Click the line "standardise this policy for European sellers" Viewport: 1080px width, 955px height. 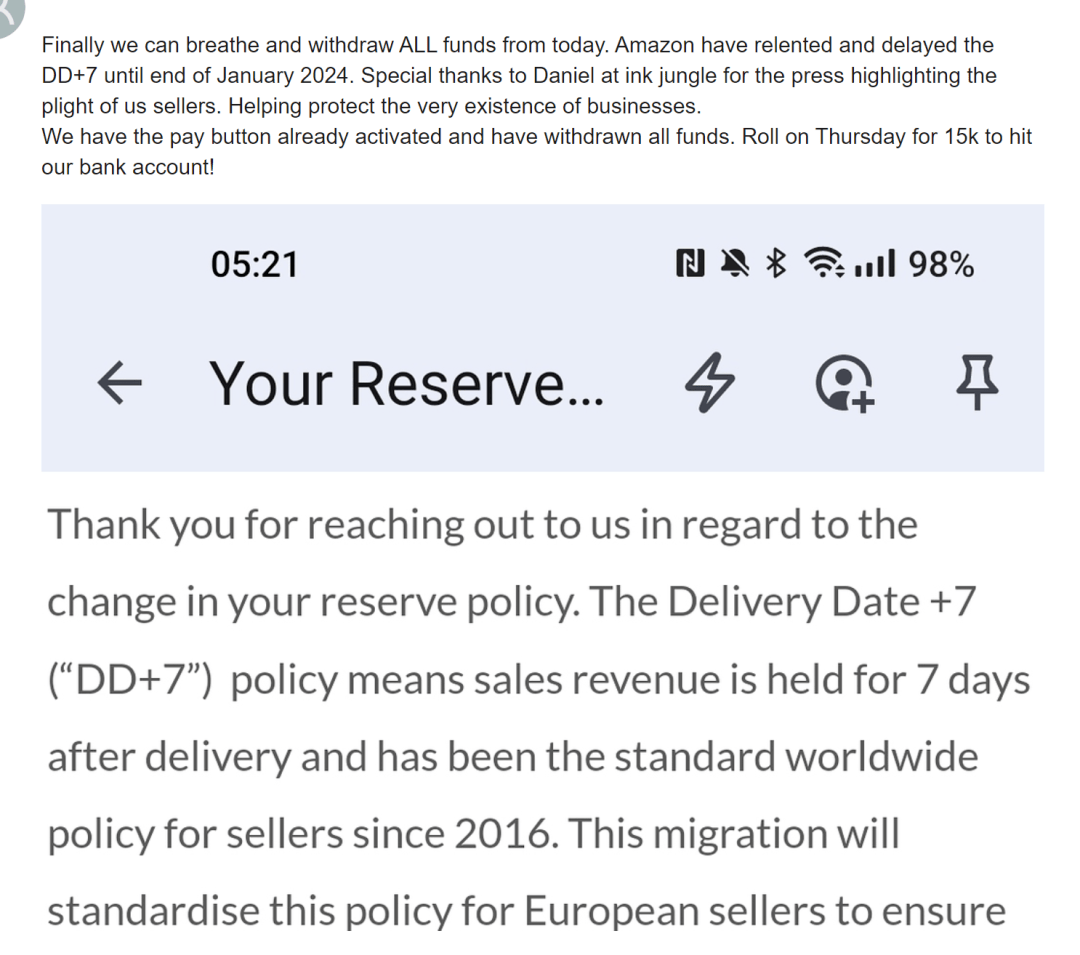coord(526,911)
